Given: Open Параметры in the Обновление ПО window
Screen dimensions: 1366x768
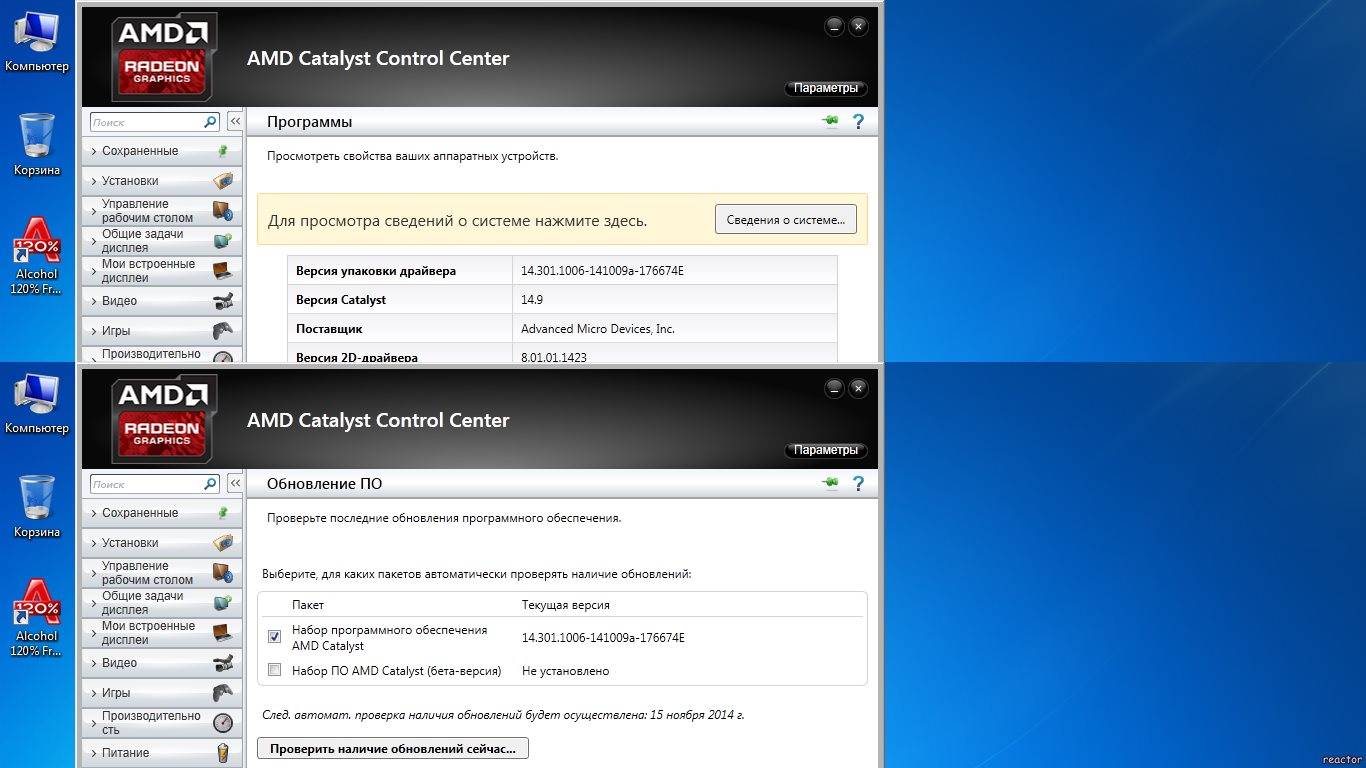Looking at the screenshot, I should point(826,450).
